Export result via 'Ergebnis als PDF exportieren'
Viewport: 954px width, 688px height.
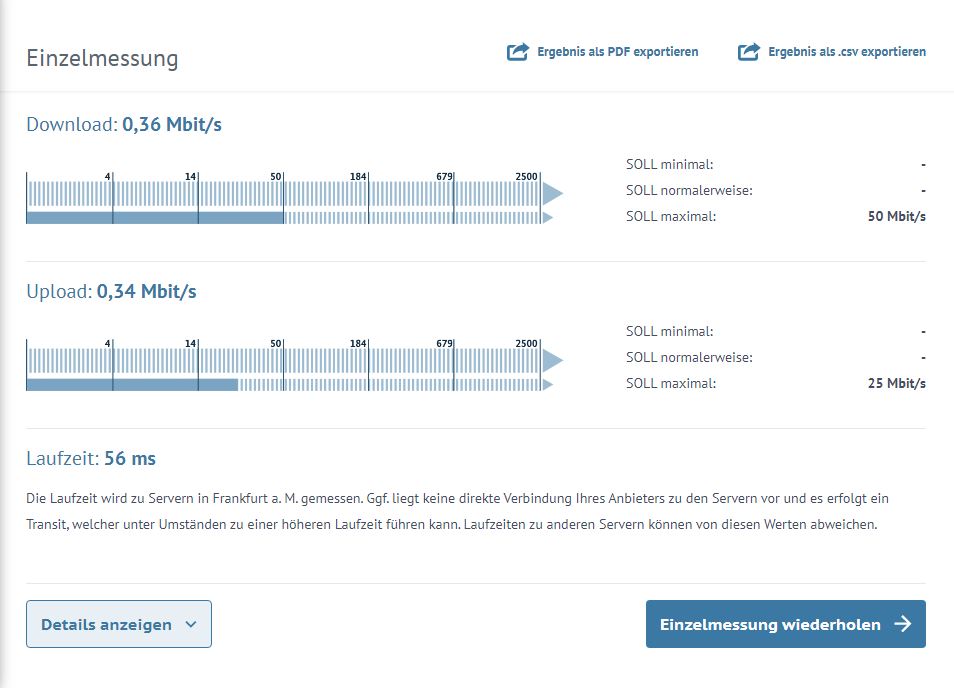(x=617, y=52)
